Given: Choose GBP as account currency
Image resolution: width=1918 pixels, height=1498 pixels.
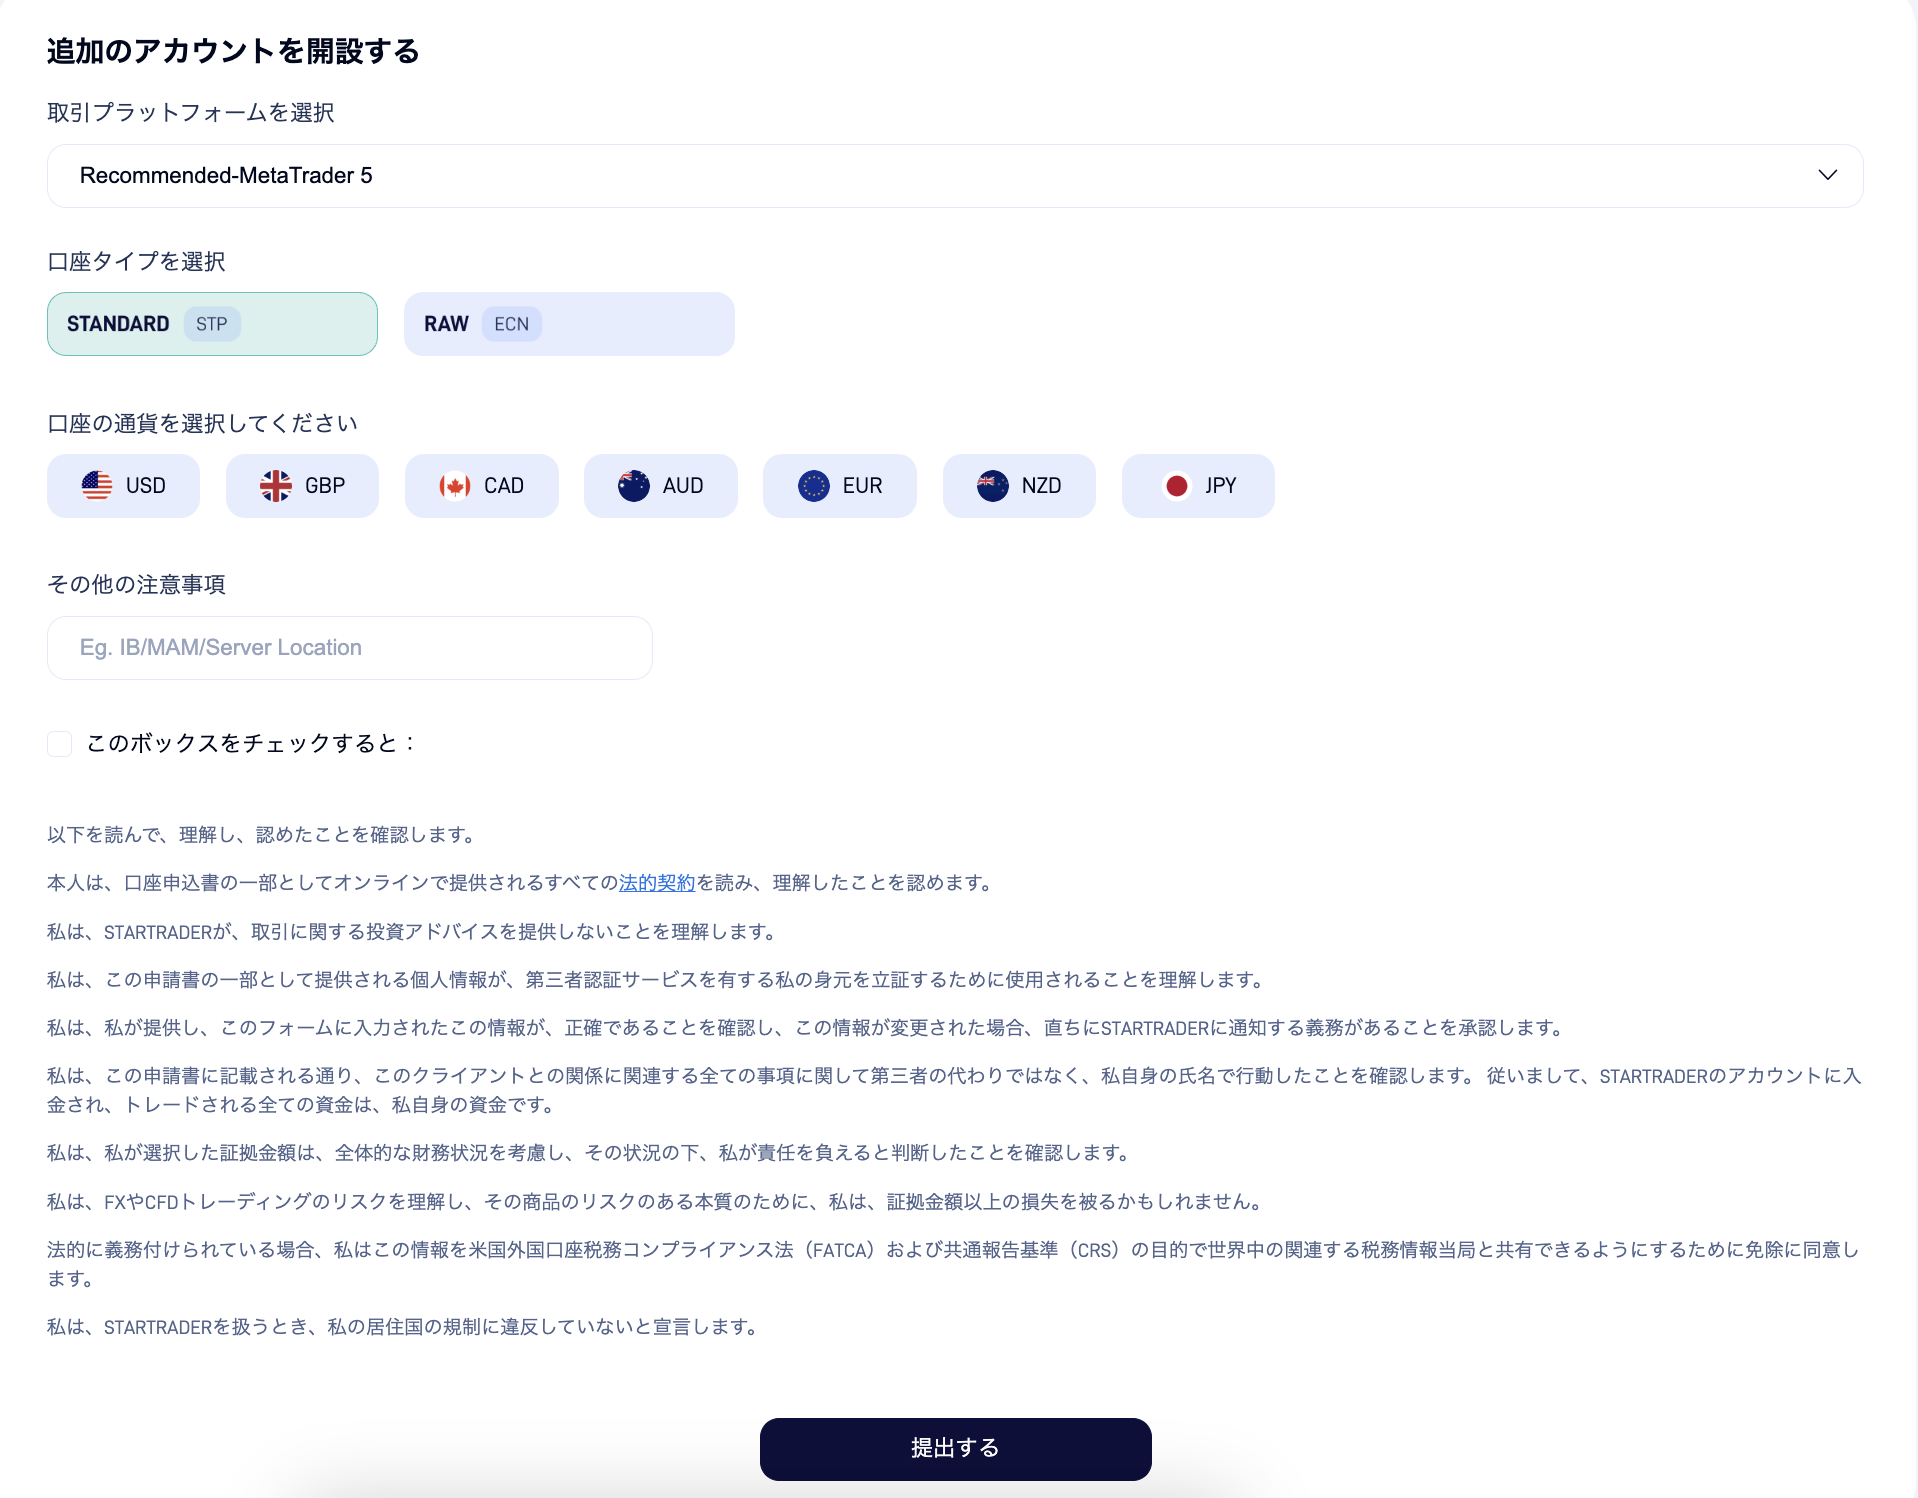Looking at the screenshot, I should 302,486.
